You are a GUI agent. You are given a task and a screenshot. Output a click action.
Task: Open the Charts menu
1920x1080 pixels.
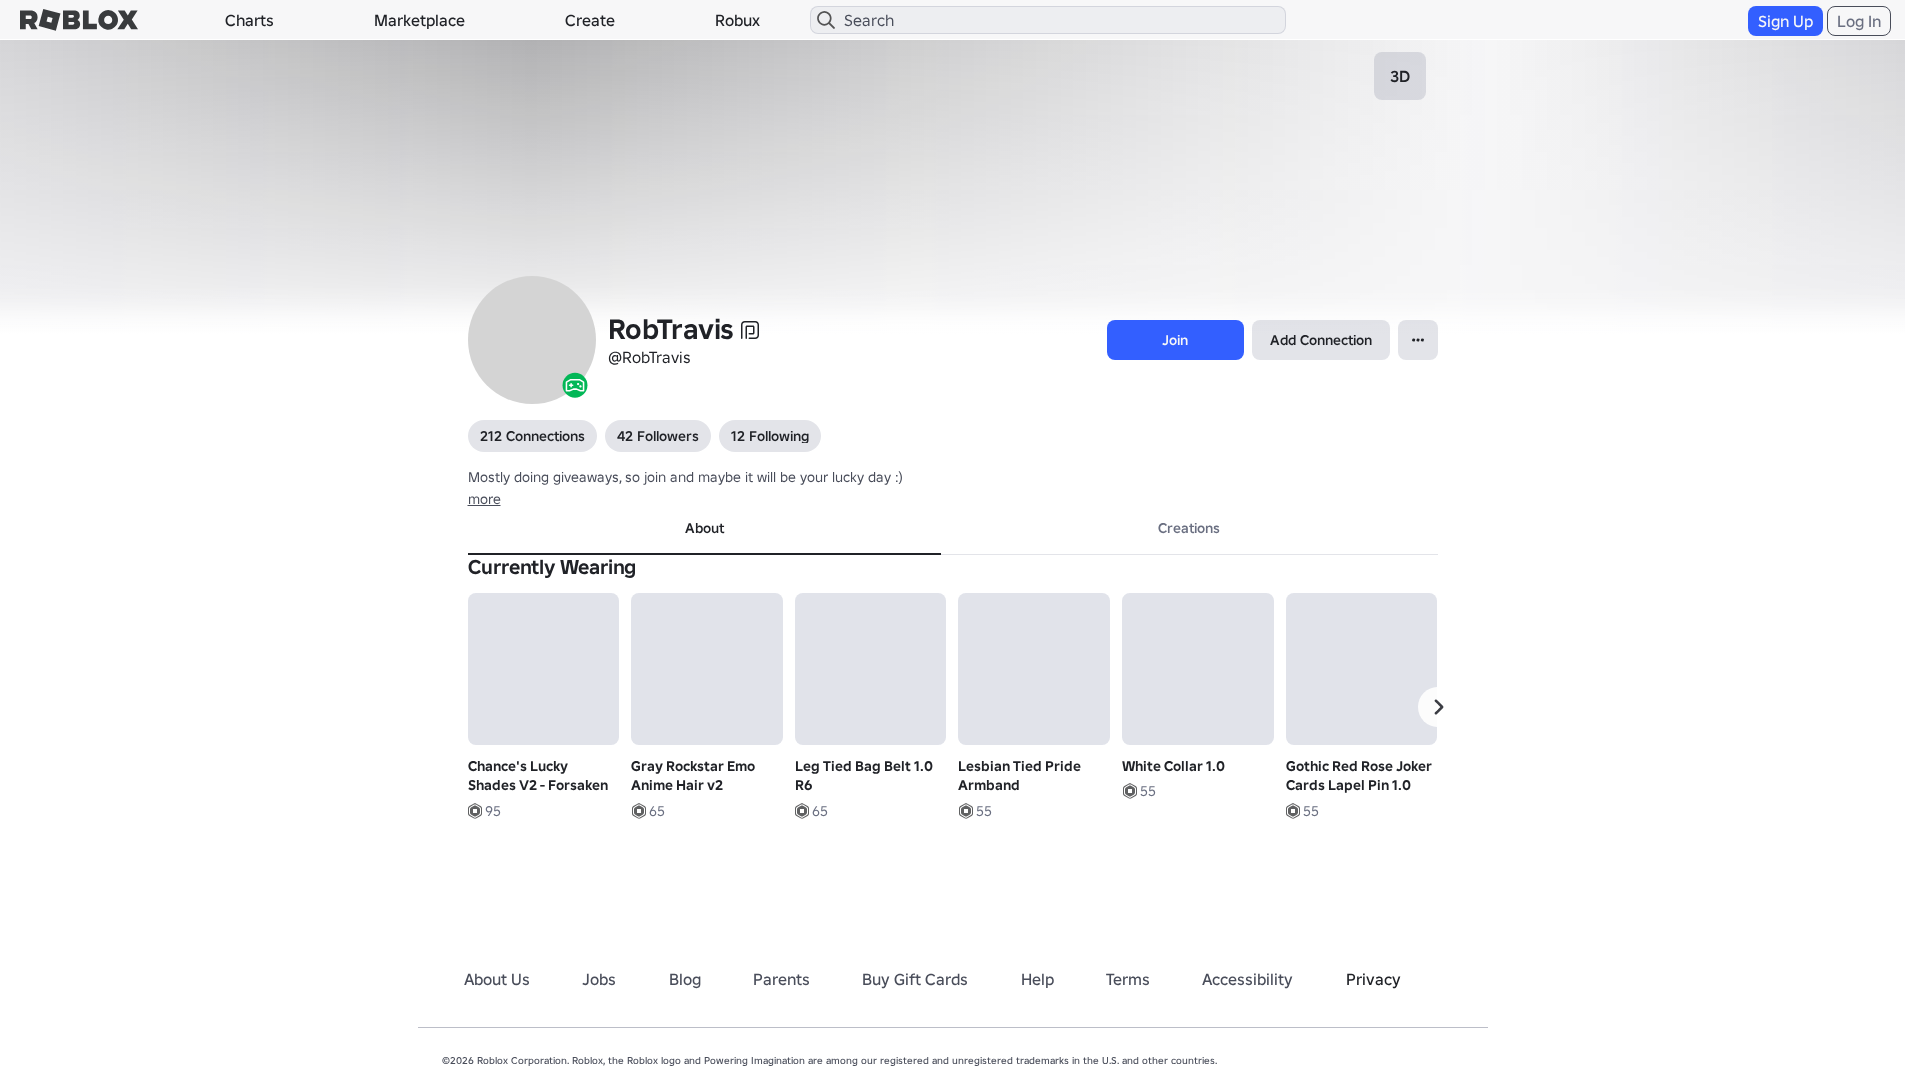[x=249, y=20]
